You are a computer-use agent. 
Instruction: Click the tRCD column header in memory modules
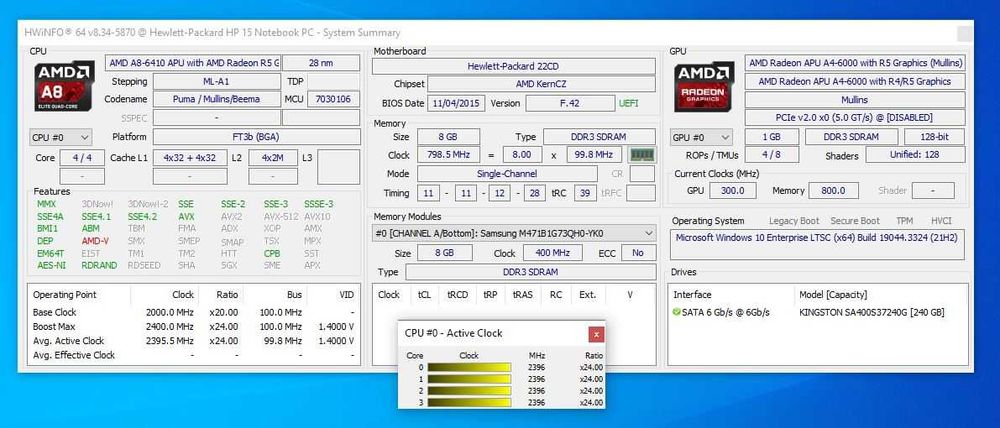[457, 295]
